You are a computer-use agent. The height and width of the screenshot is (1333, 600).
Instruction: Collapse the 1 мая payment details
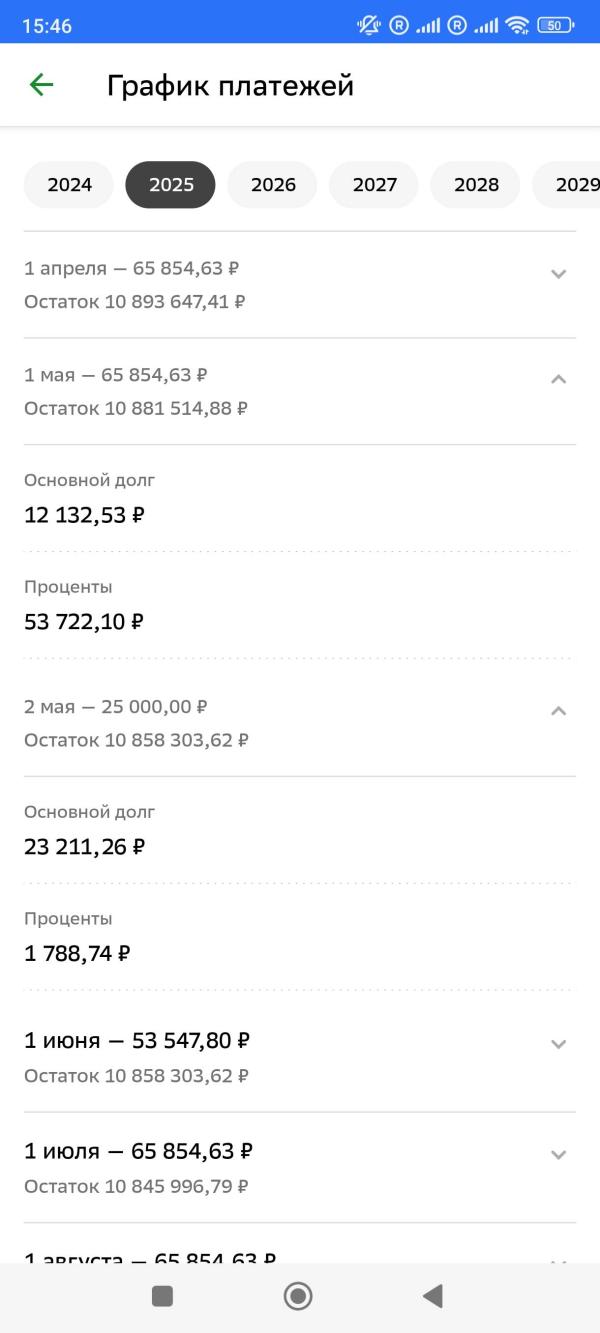tap(559, 379)
